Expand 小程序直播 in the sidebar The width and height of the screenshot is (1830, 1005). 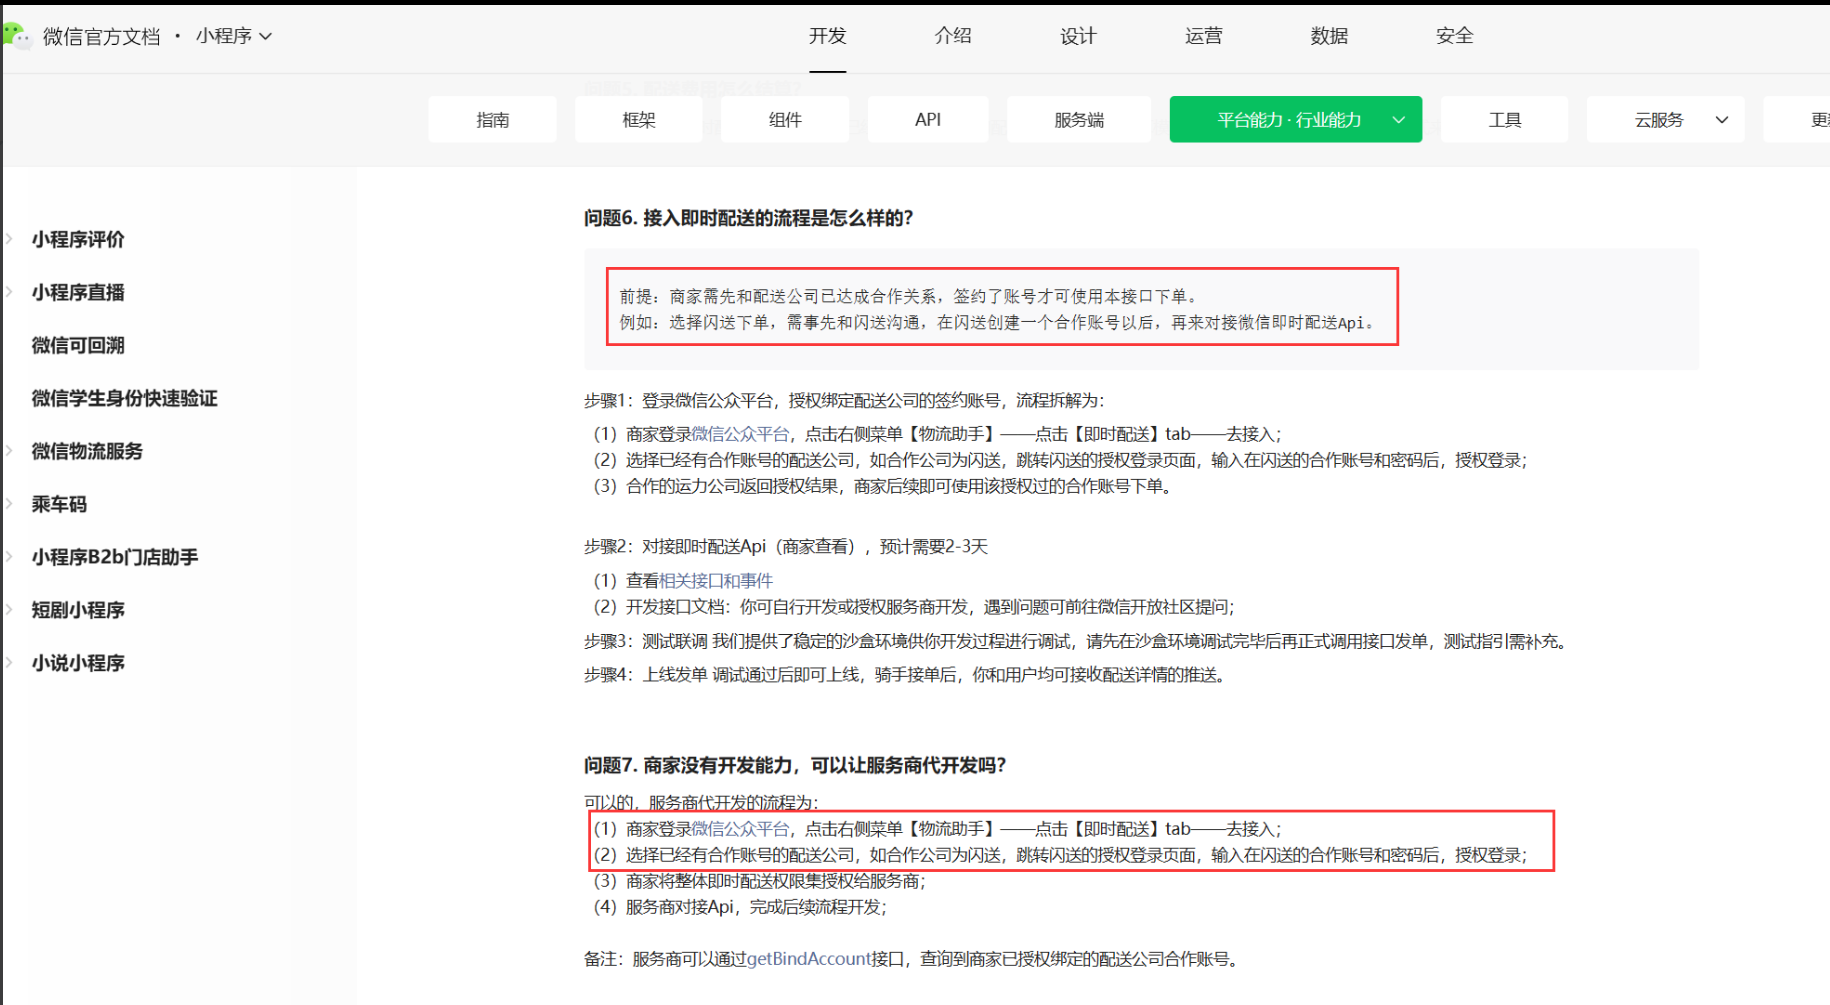pyautogui.click(x=78, y=292)
